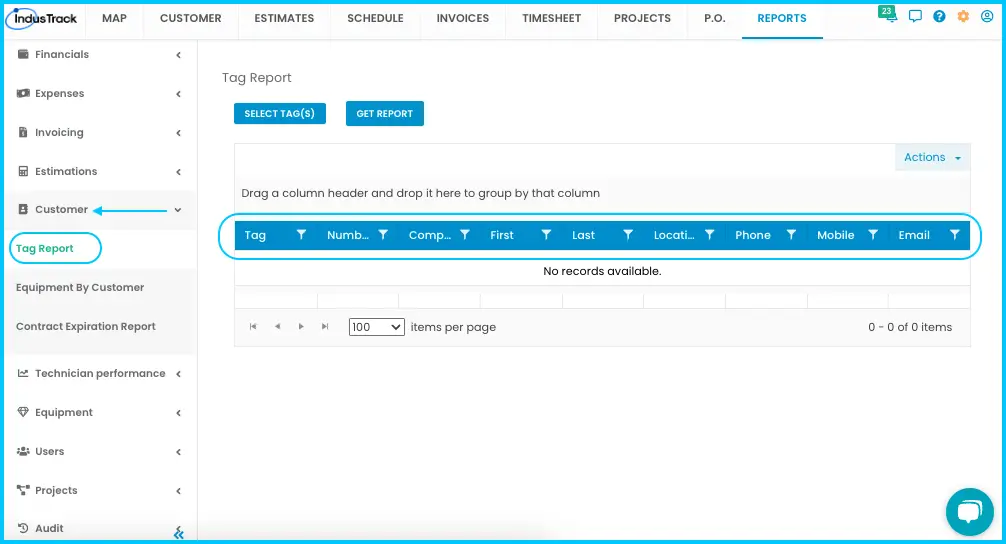Click the help question mark icon
Viewport: 1006px width, 544px height.
point(939,17)
